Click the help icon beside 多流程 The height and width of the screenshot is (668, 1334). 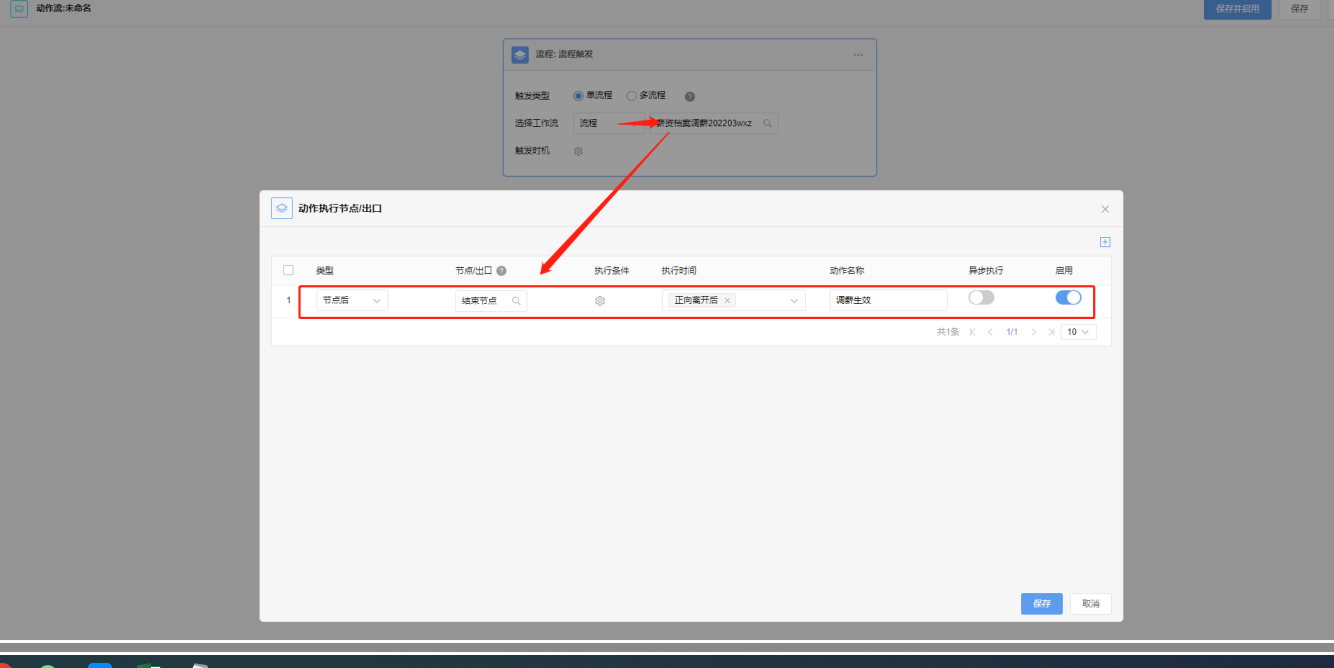coord(690,96)
